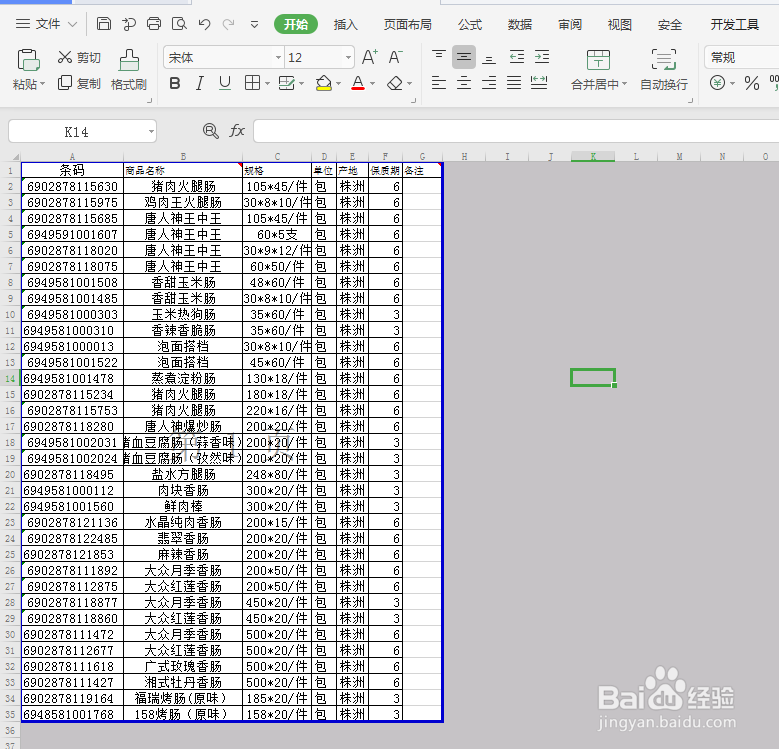Viewport: 779px width, 749px height.
Task: Switch to the 开发工具 tab
Action: point(734,24)
